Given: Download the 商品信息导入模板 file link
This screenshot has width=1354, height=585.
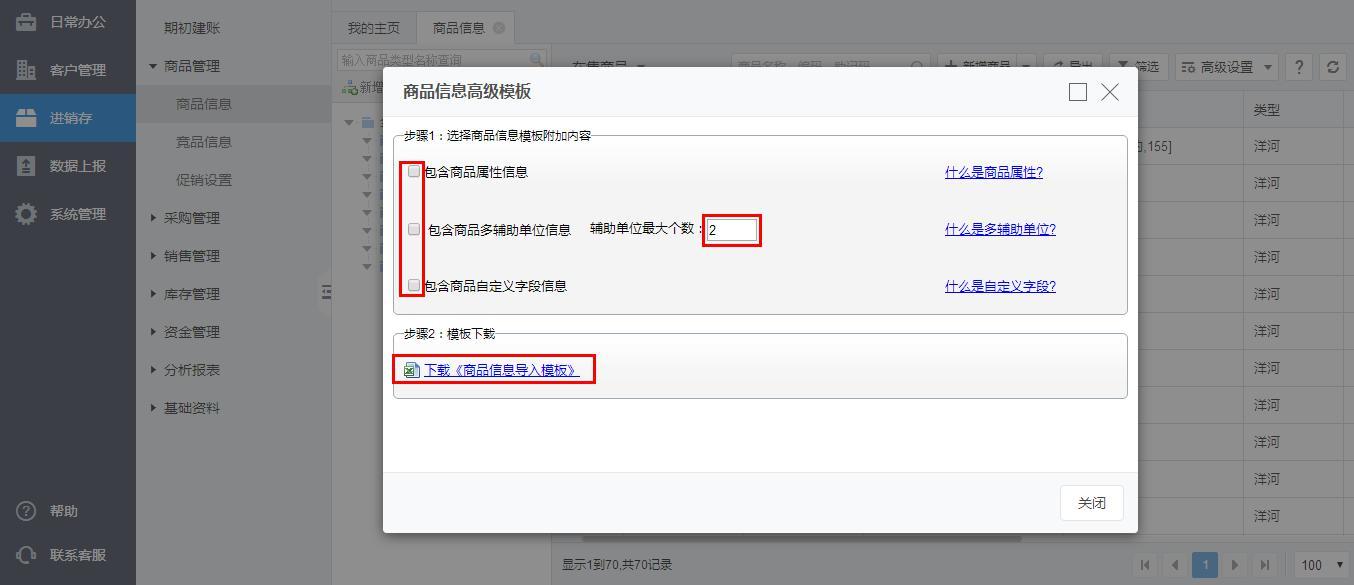Looking at the screenshot, I should pyautogui.click(x=501, y=370).
